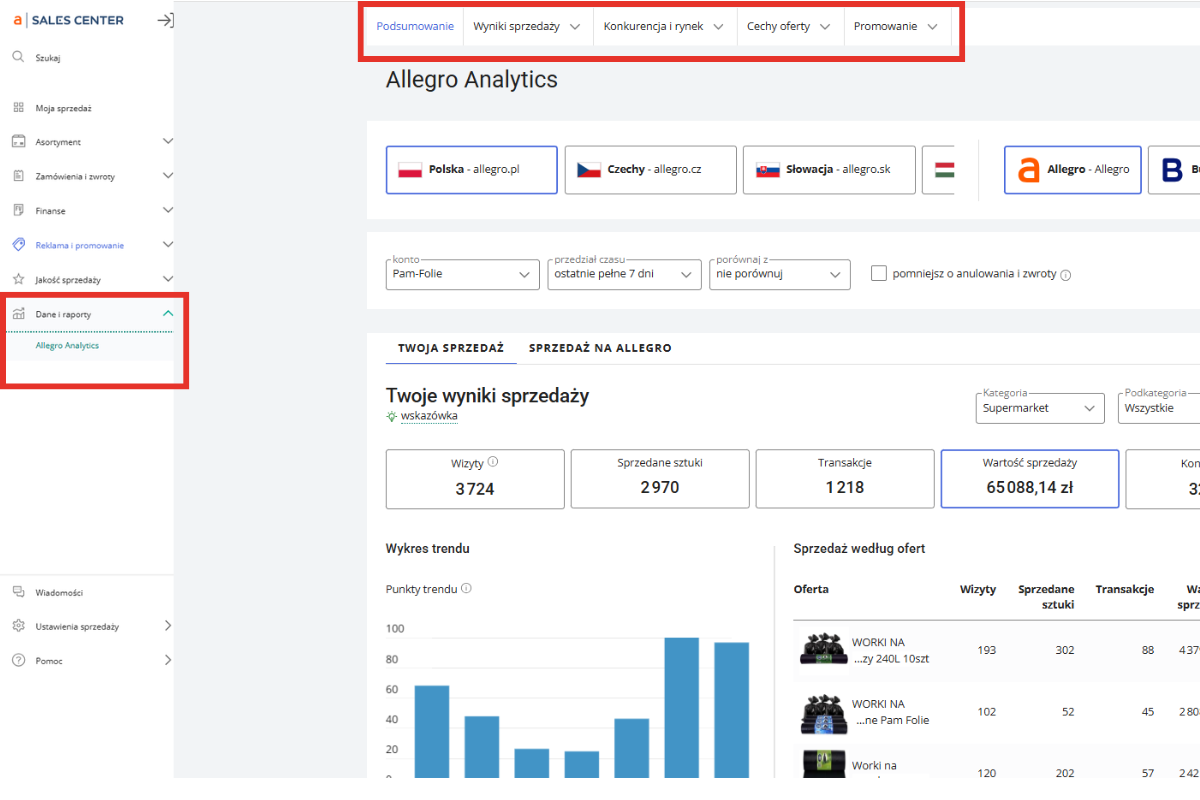
Task: Open the przedział czasu dropdown
Action: (x=624, y=275)
